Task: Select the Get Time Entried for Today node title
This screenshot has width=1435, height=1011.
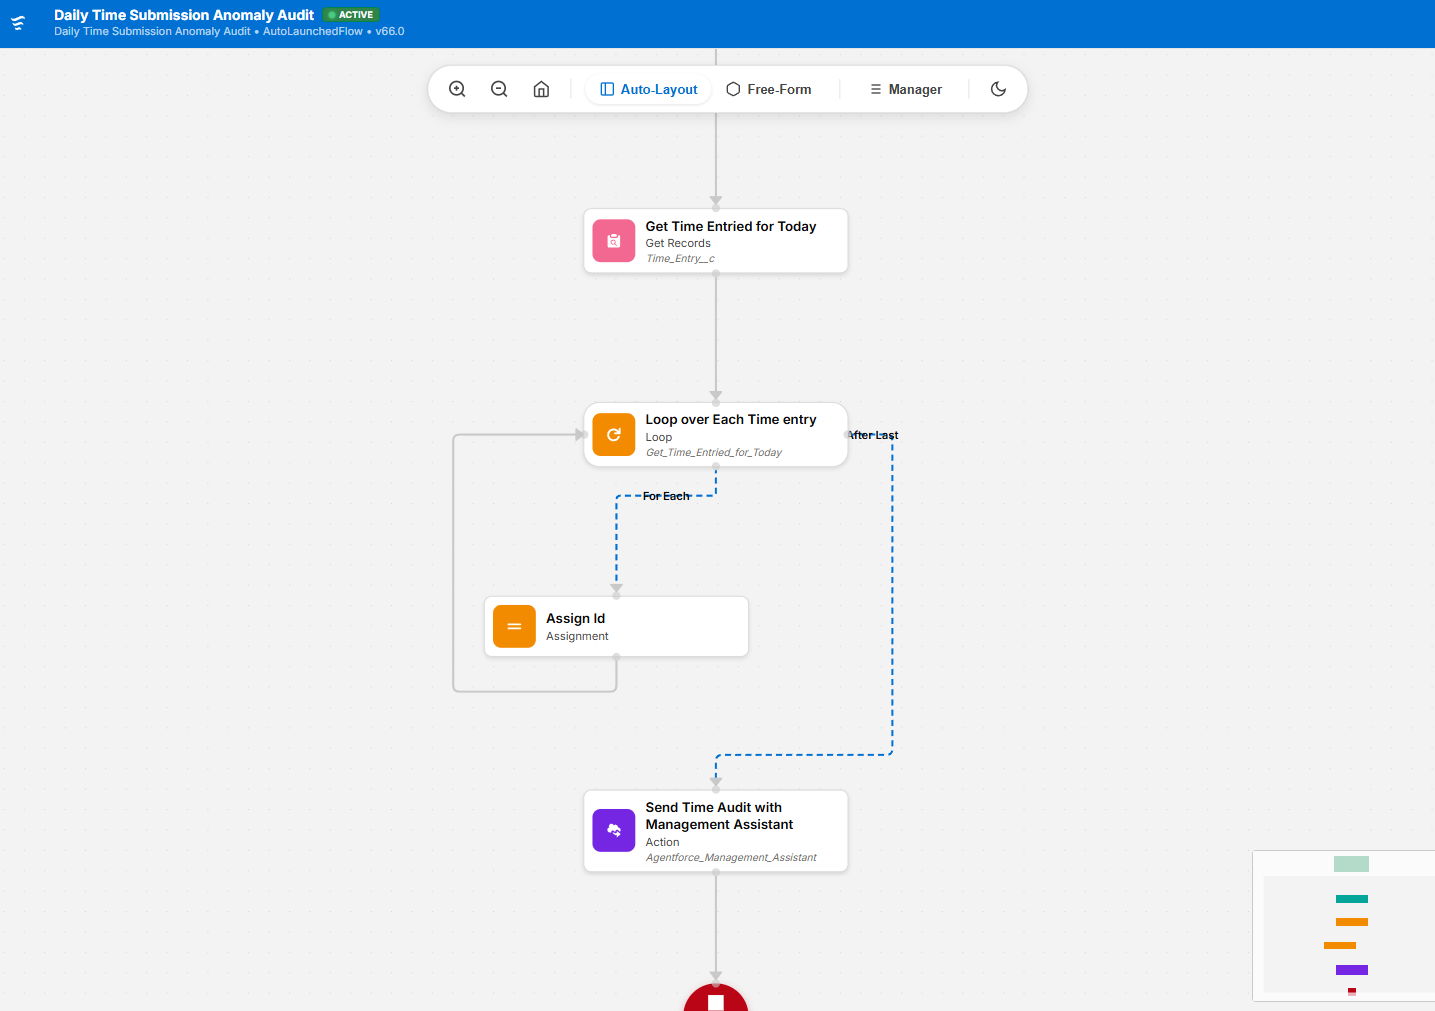Action: click(x=731, y=227)
